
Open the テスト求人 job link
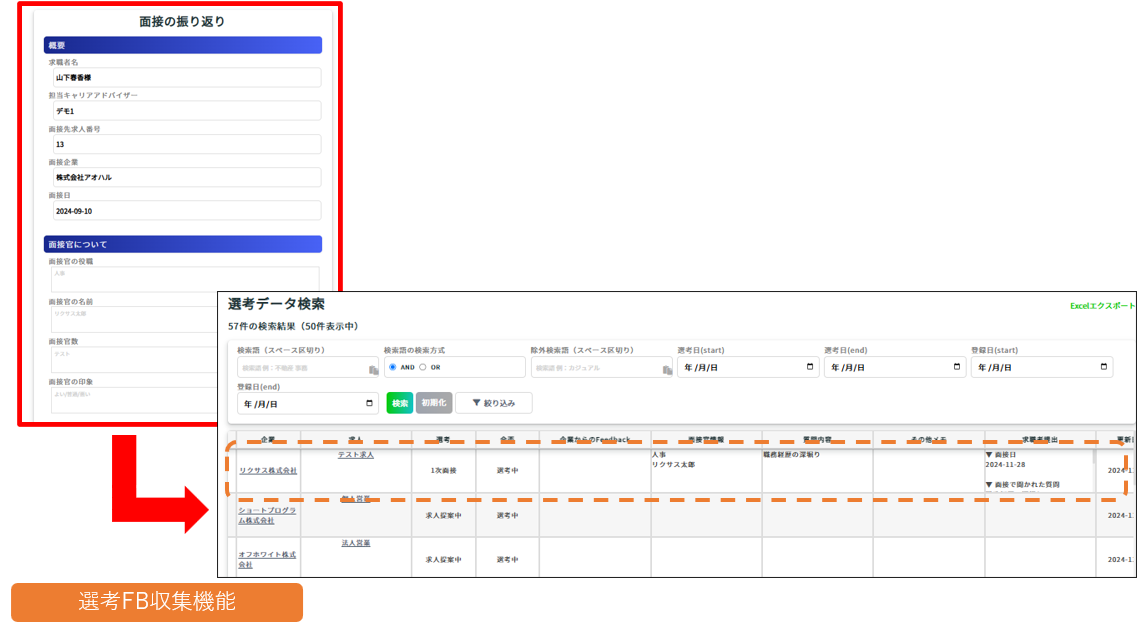pos(355,455)
